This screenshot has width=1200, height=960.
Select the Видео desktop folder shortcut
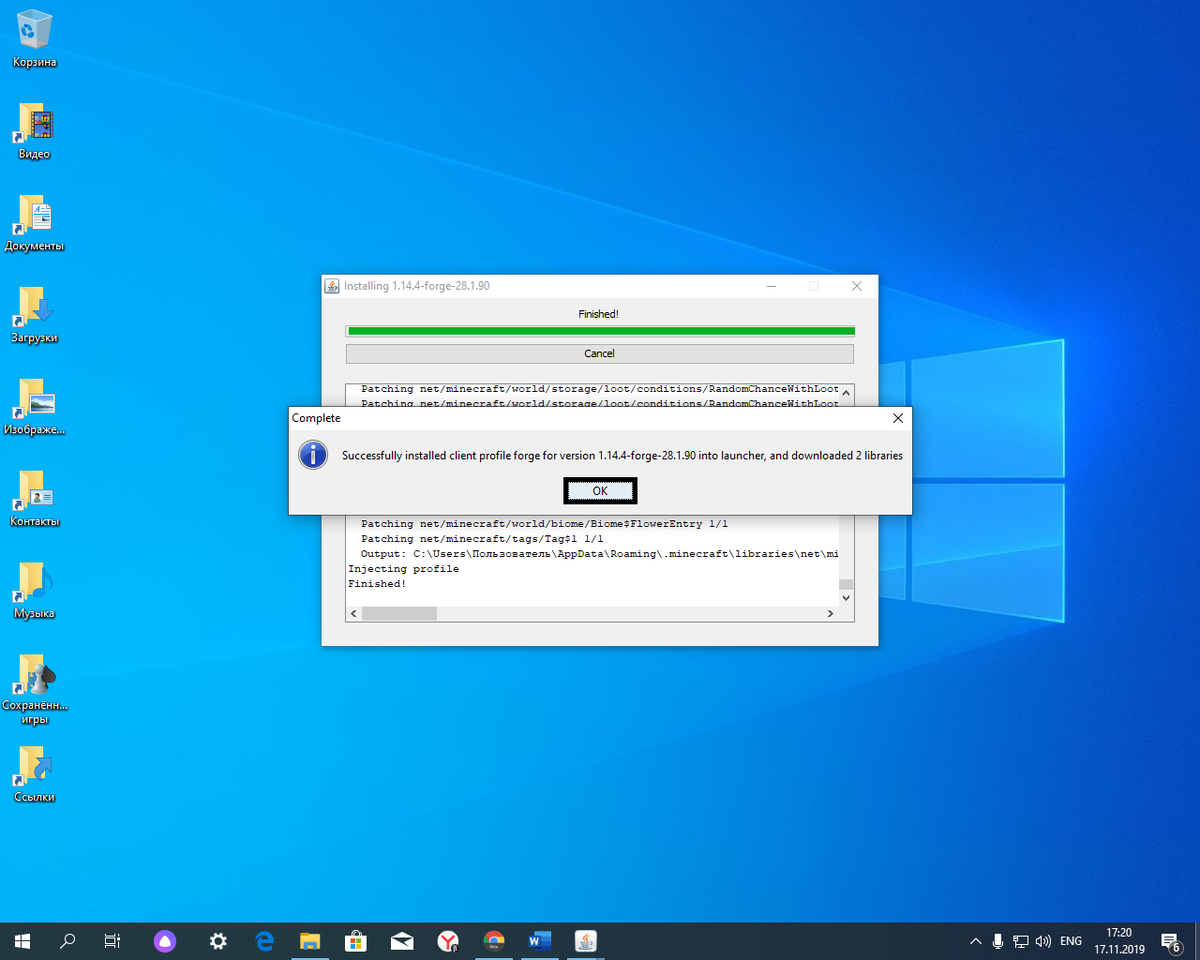[x=34, y=132]
